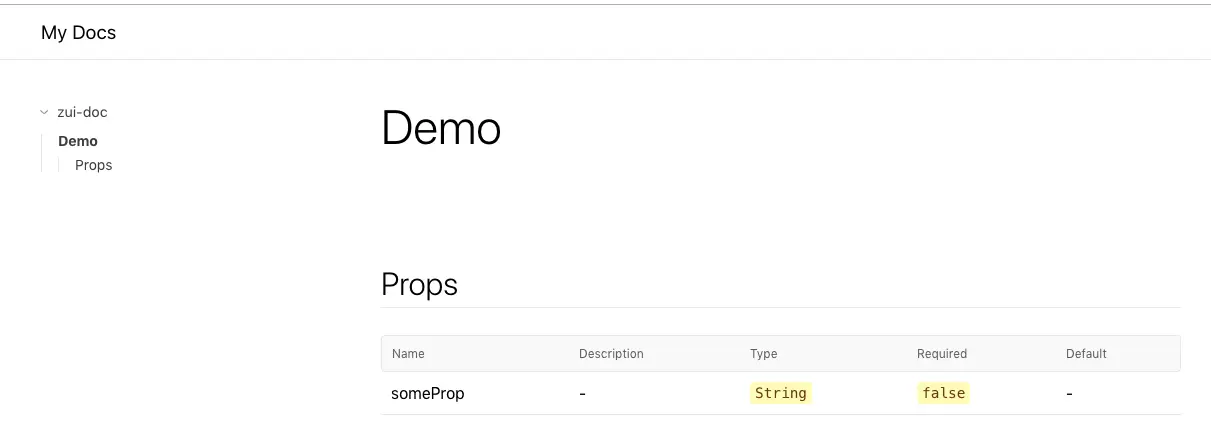Click the Description column header
1211x446 pixels.
pyautogui.click(x=611, y=354)
